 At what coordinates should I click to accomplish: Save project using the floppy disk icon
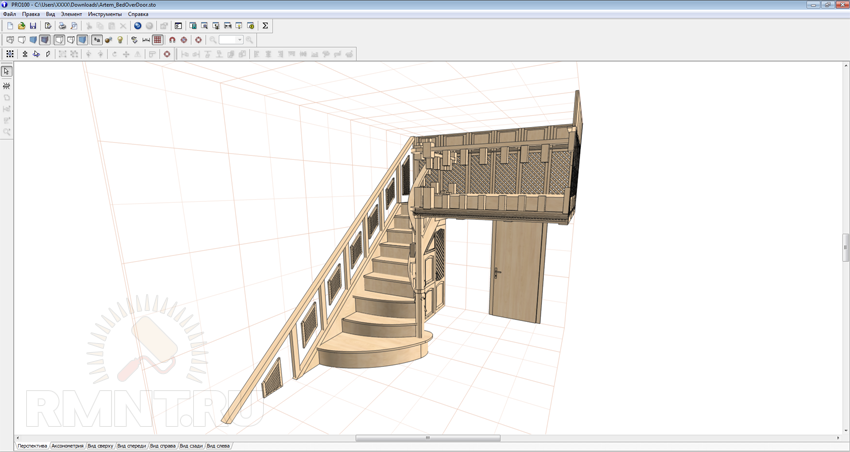(33, 26)
